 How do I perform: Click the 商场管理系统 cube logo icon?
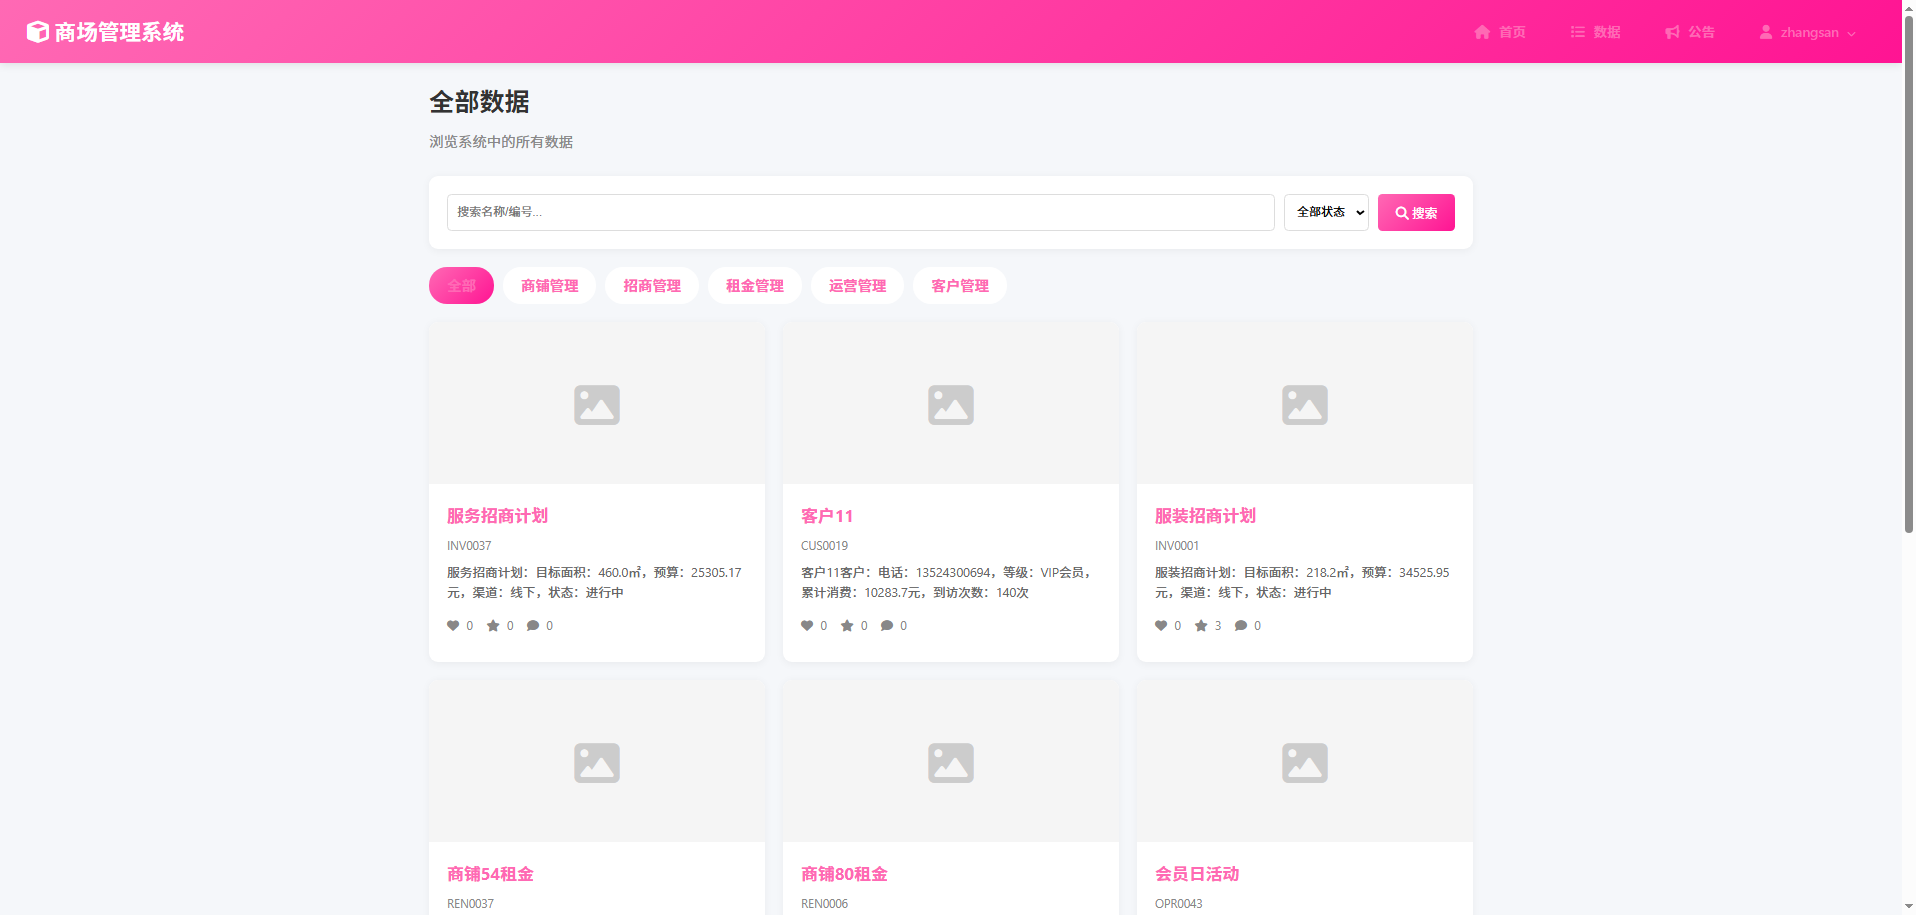38,32
